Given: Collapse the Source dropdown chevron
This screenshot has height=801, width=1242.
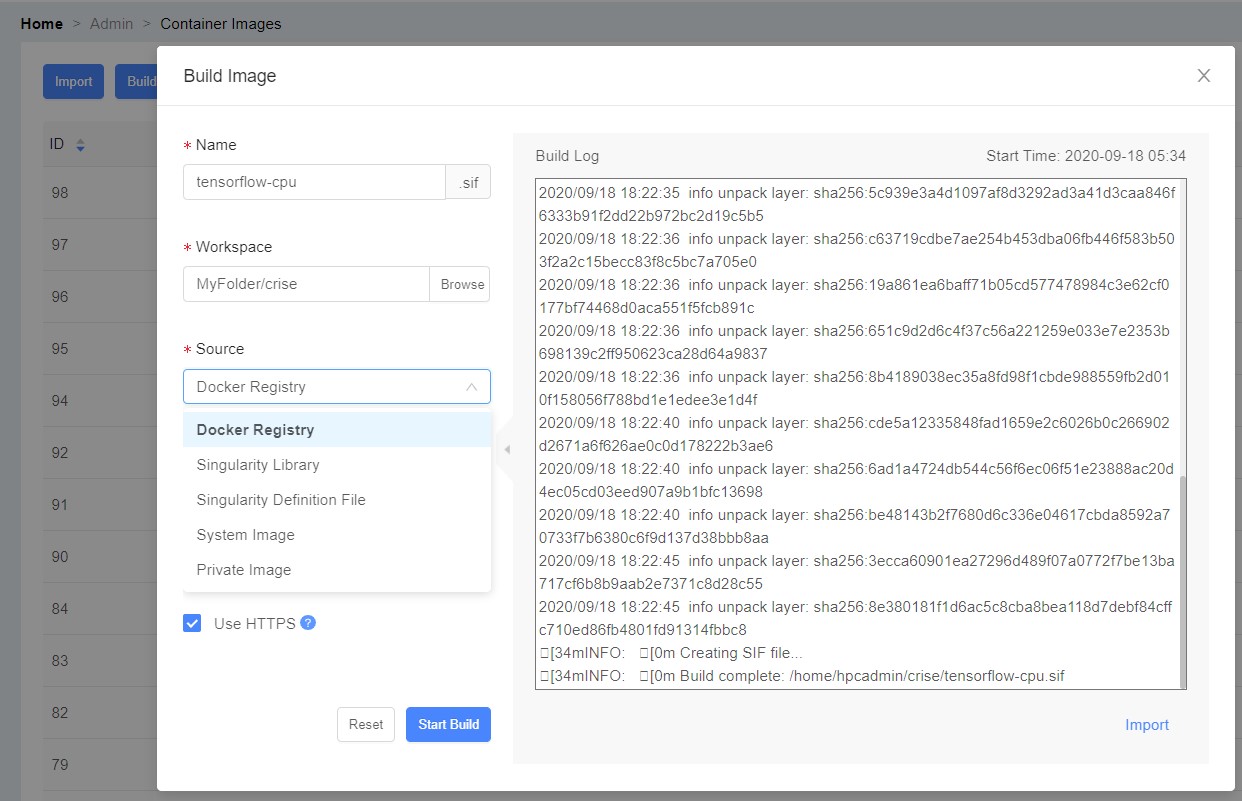Looking at the screenshot, I should click(x=471, y=387).
